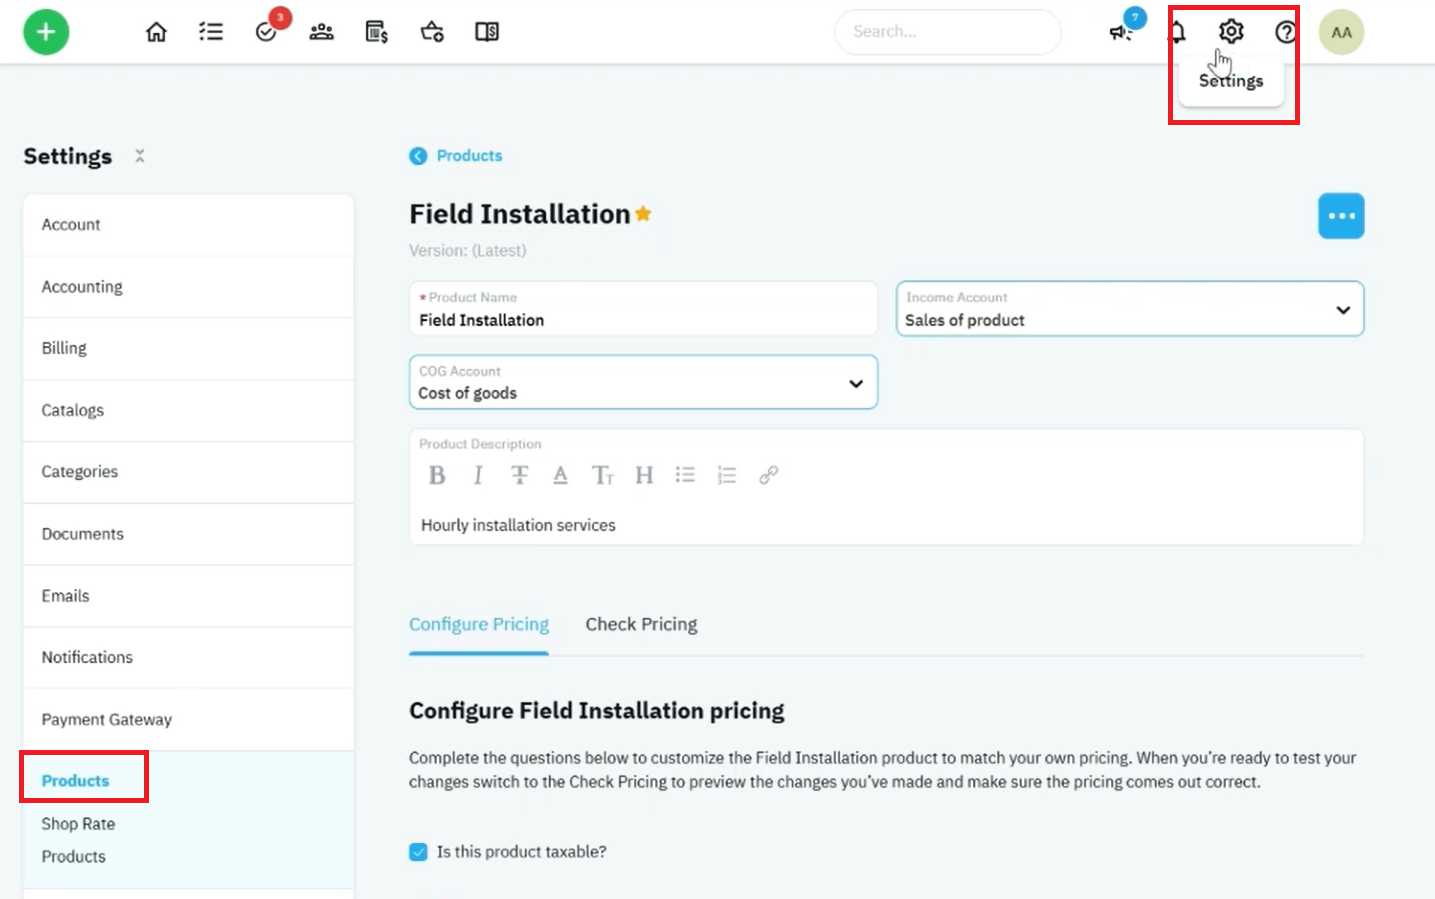Open Categories settings in sidebar
The width and height of the screenshot is (1435, 899).
point(188,472)
